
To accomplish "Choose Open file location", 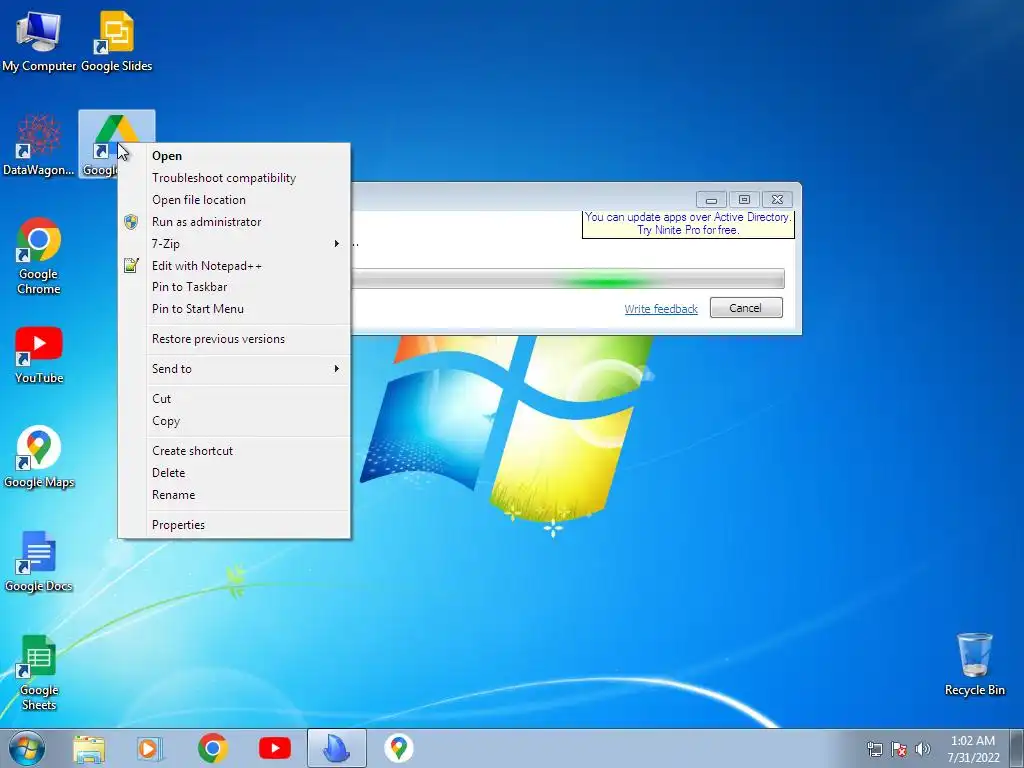I will pyautogui.click(x=234, y=200).
